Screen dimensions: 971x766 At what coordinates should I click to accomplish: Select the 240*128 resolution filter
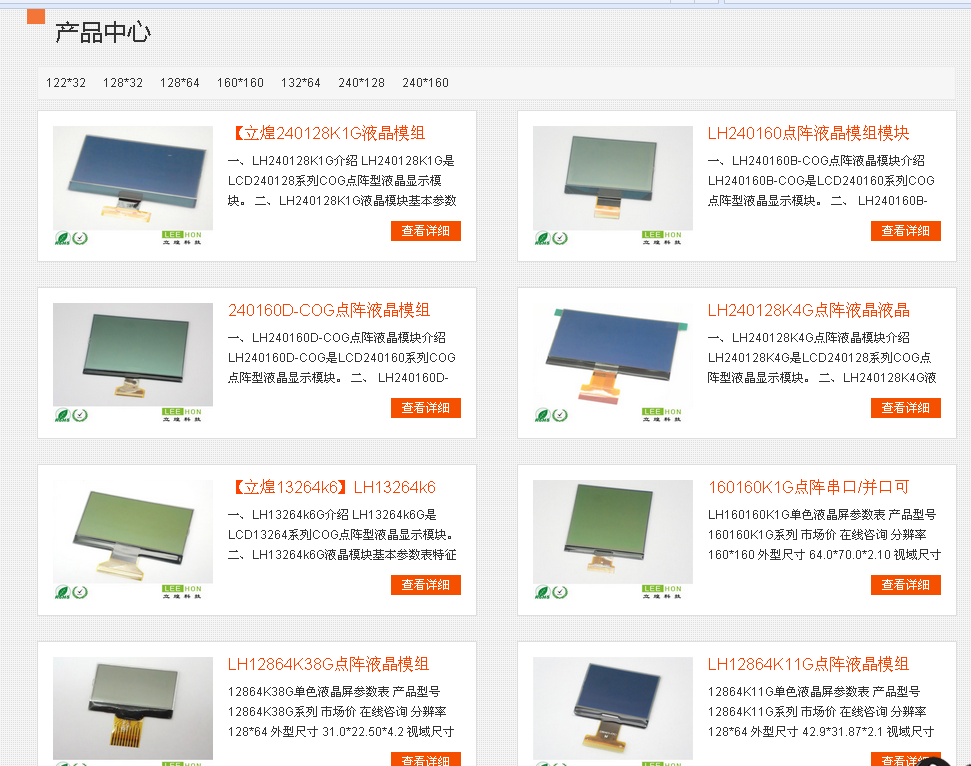point(361,83)
